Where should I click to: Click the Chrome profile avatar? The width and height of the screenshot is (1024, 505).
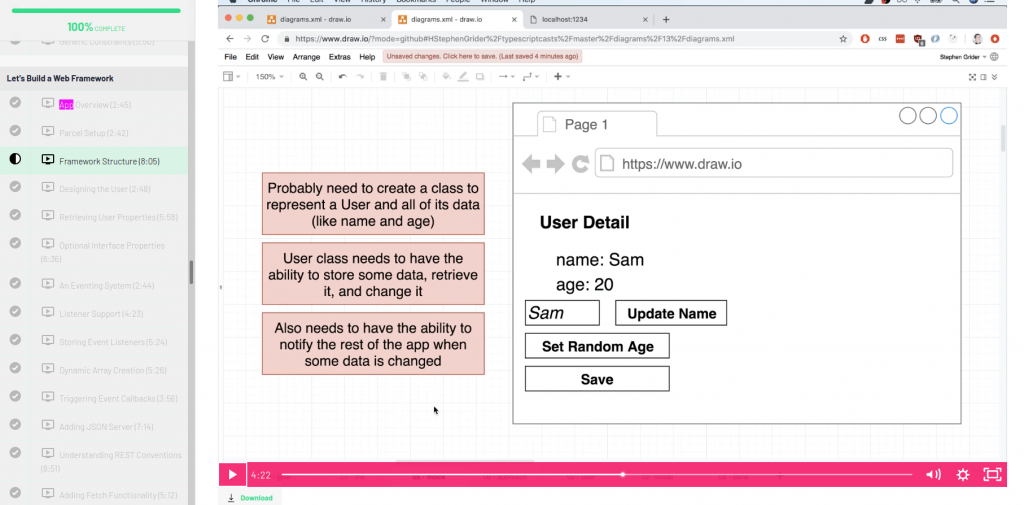[x=978, y=39]
